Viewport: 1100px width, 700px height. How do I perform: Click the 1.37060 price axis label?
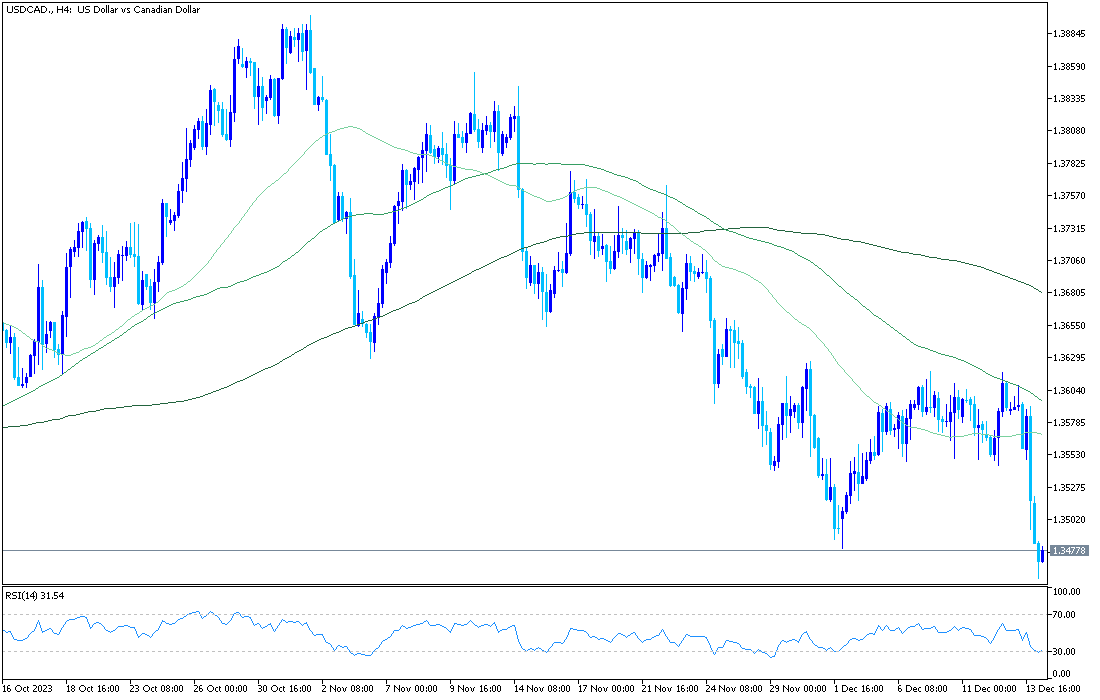tap(1070, 260)
